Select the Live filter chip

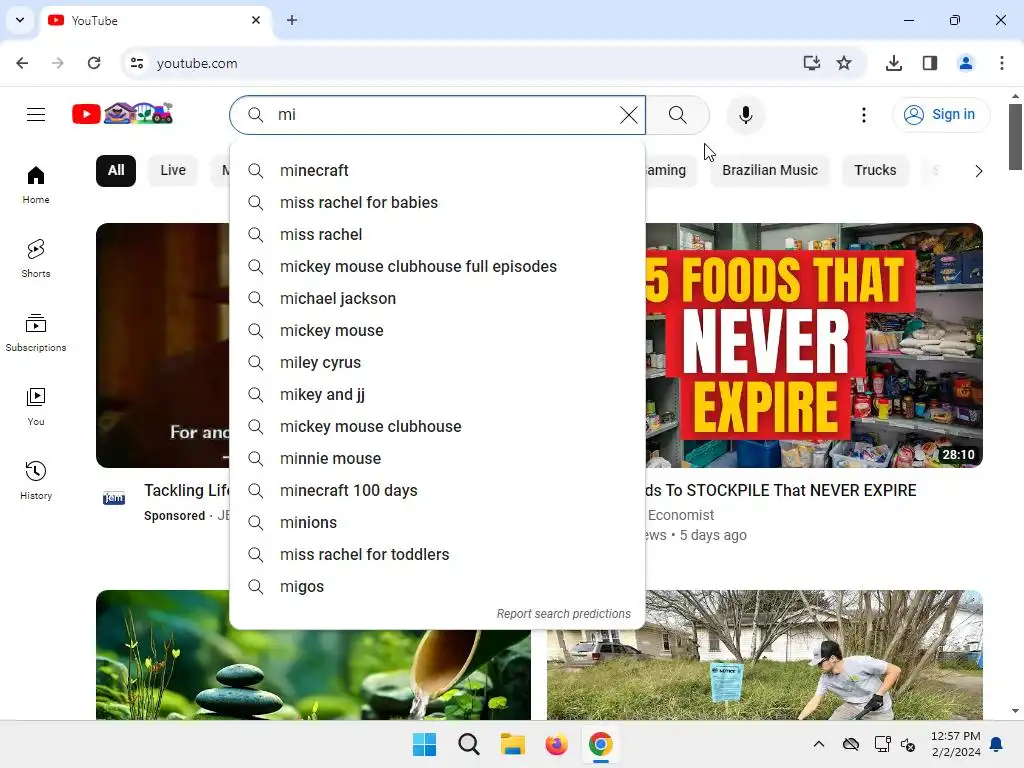(x=173, y=170)
